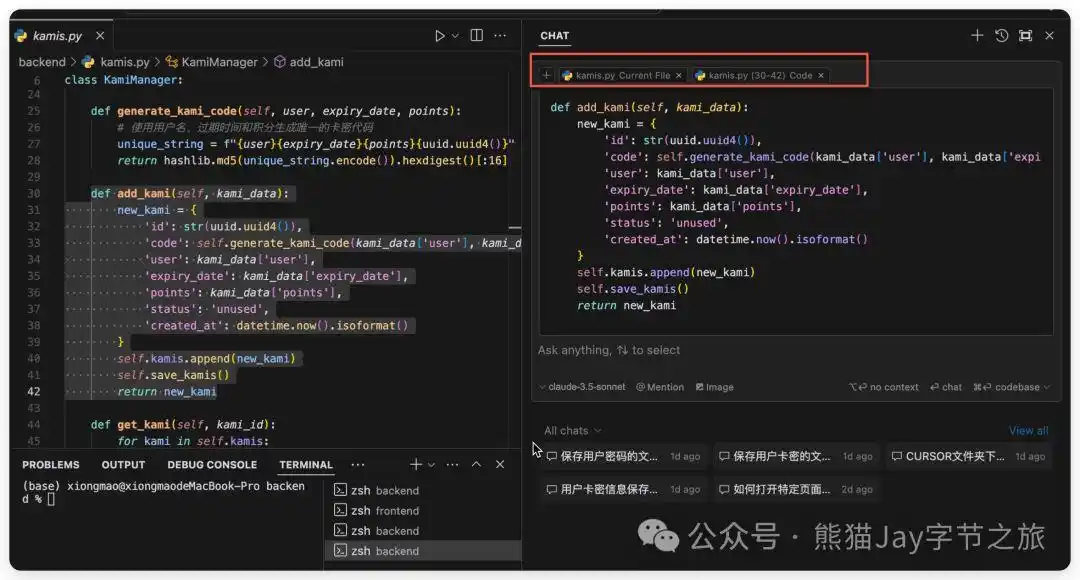Viewport: 1080px width, 580px height.
Task: Maximize the chat panel with the expand icon
Action: pos(1025,35)
